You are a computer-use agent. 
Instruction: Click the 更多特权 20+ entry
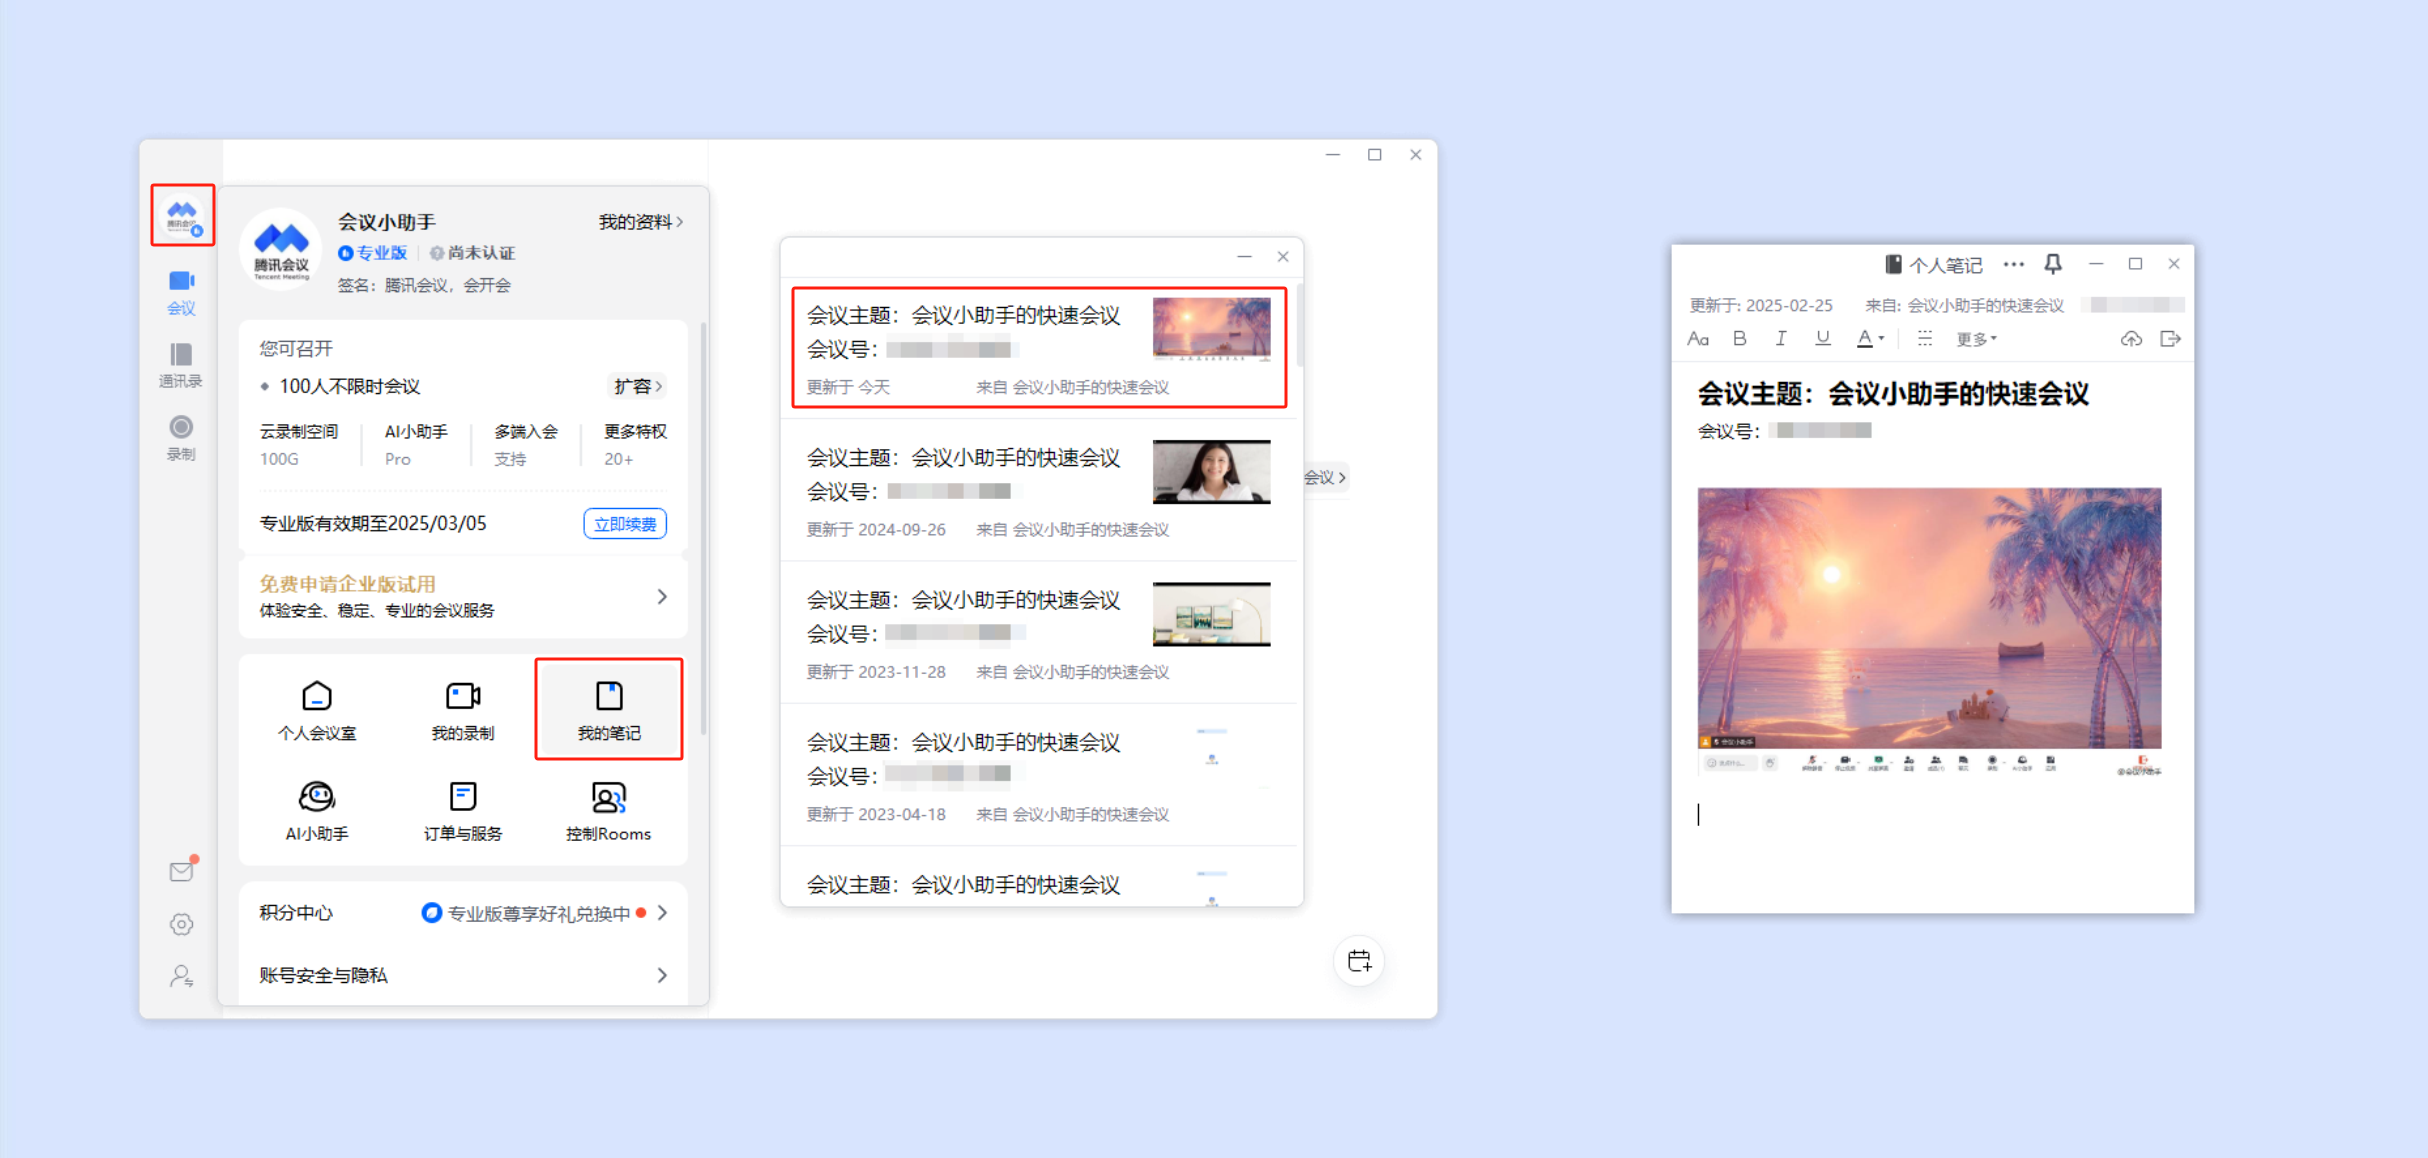click(x=634, y=445)
